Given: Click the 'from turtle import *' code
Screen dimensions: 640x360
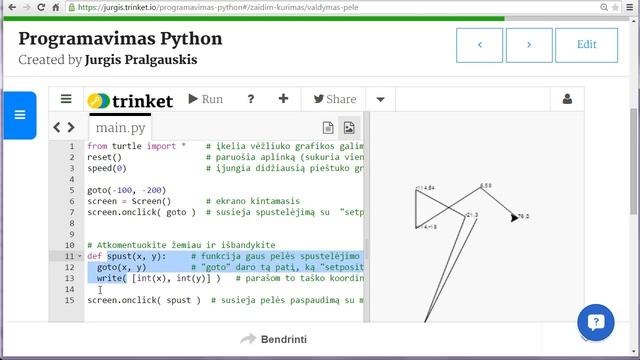Looking at the screenshot, I should coord(136,146).
